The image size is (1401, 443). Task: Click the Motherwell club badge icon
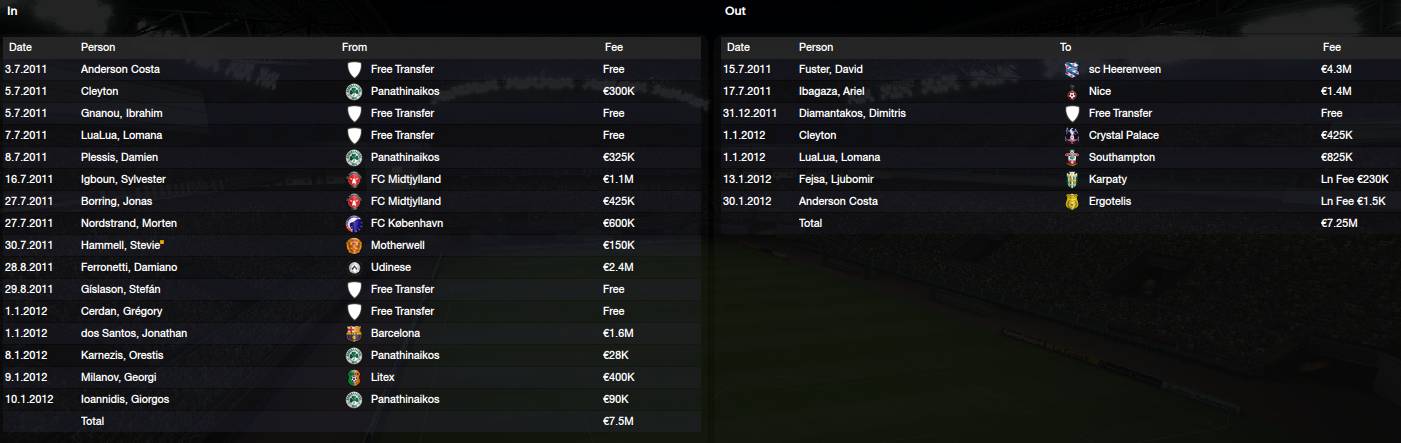pos(353,245)
